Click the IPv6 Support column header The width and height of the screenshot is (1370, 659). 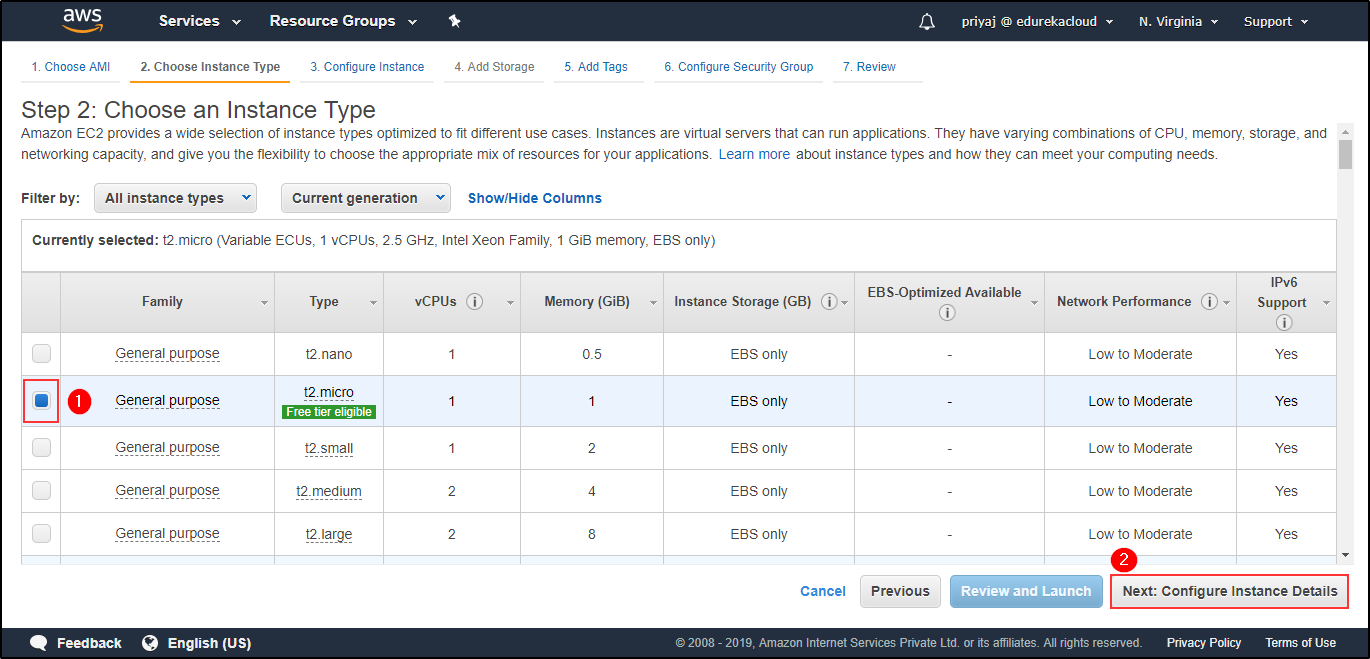point(1286,302)
